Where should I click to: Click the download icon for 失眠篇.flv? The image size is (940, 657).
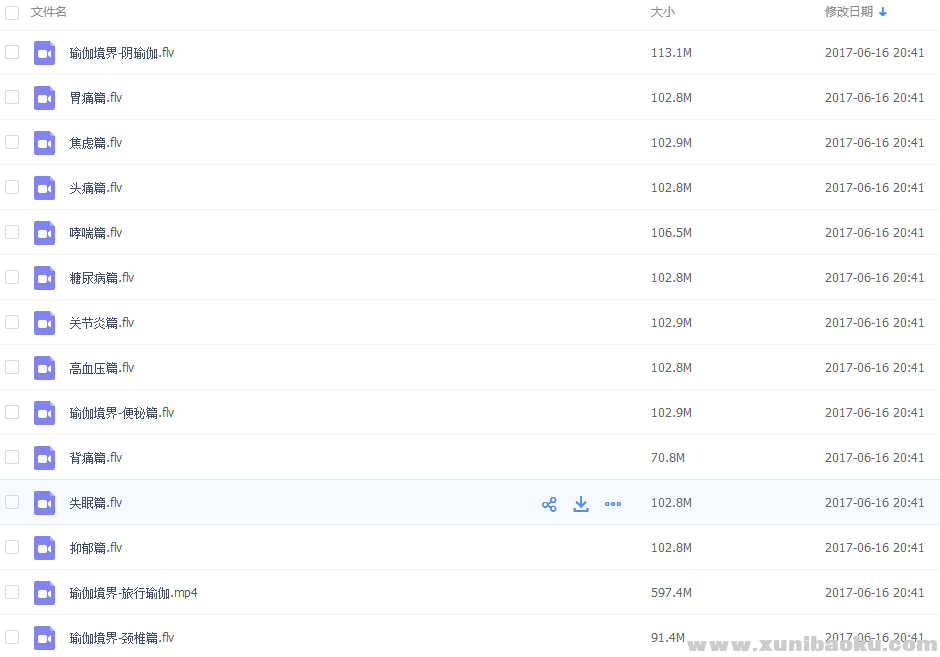581,503
